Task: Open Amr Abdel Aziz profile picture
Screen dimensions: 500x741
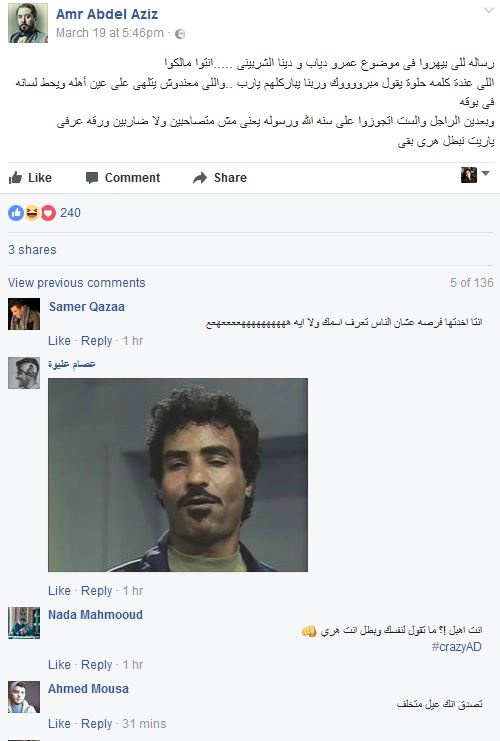Action: click(28, 23)
